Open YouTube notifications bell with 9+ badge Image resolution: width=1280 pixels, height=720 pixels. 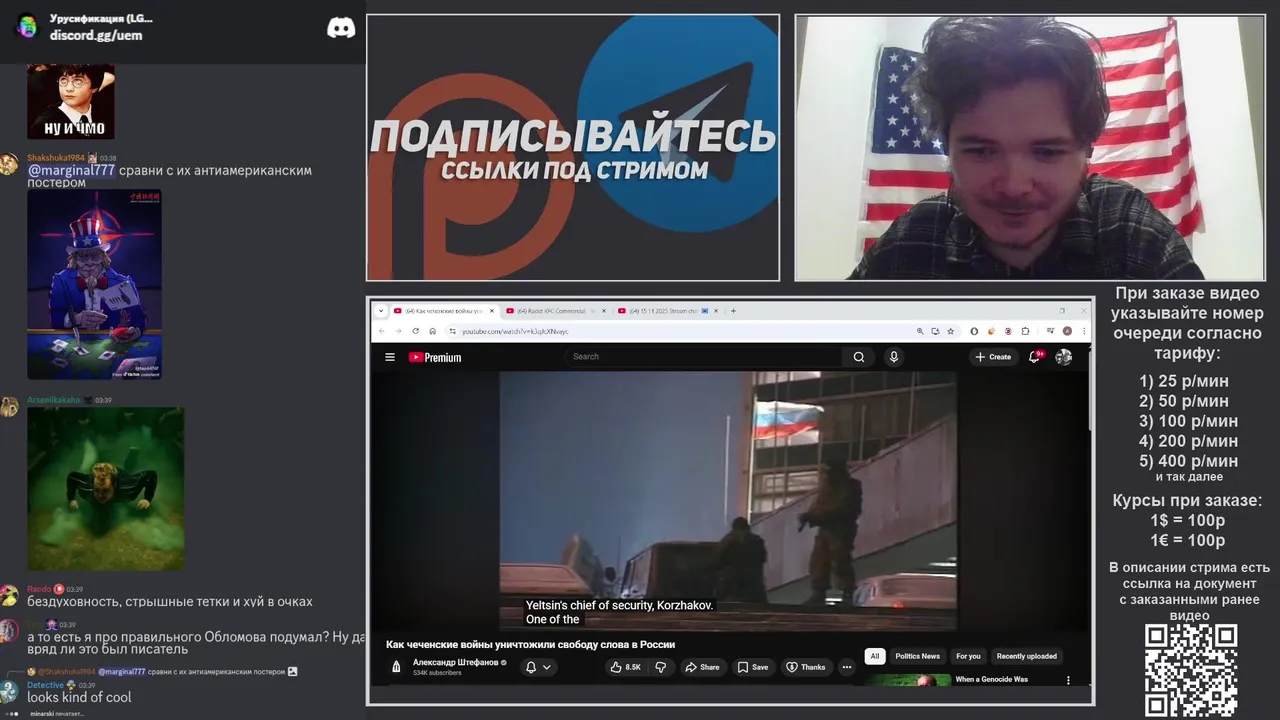click(x=1036, y=356)
